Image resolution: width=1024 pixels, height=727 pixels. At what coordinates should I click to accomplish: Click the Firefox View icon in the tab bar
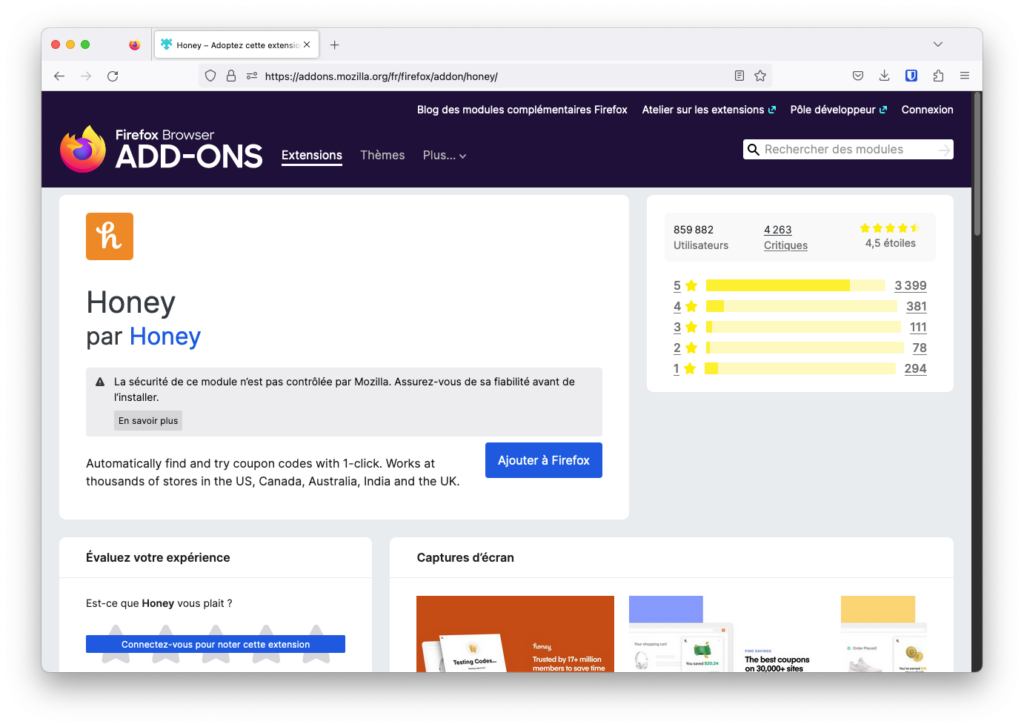135,45
